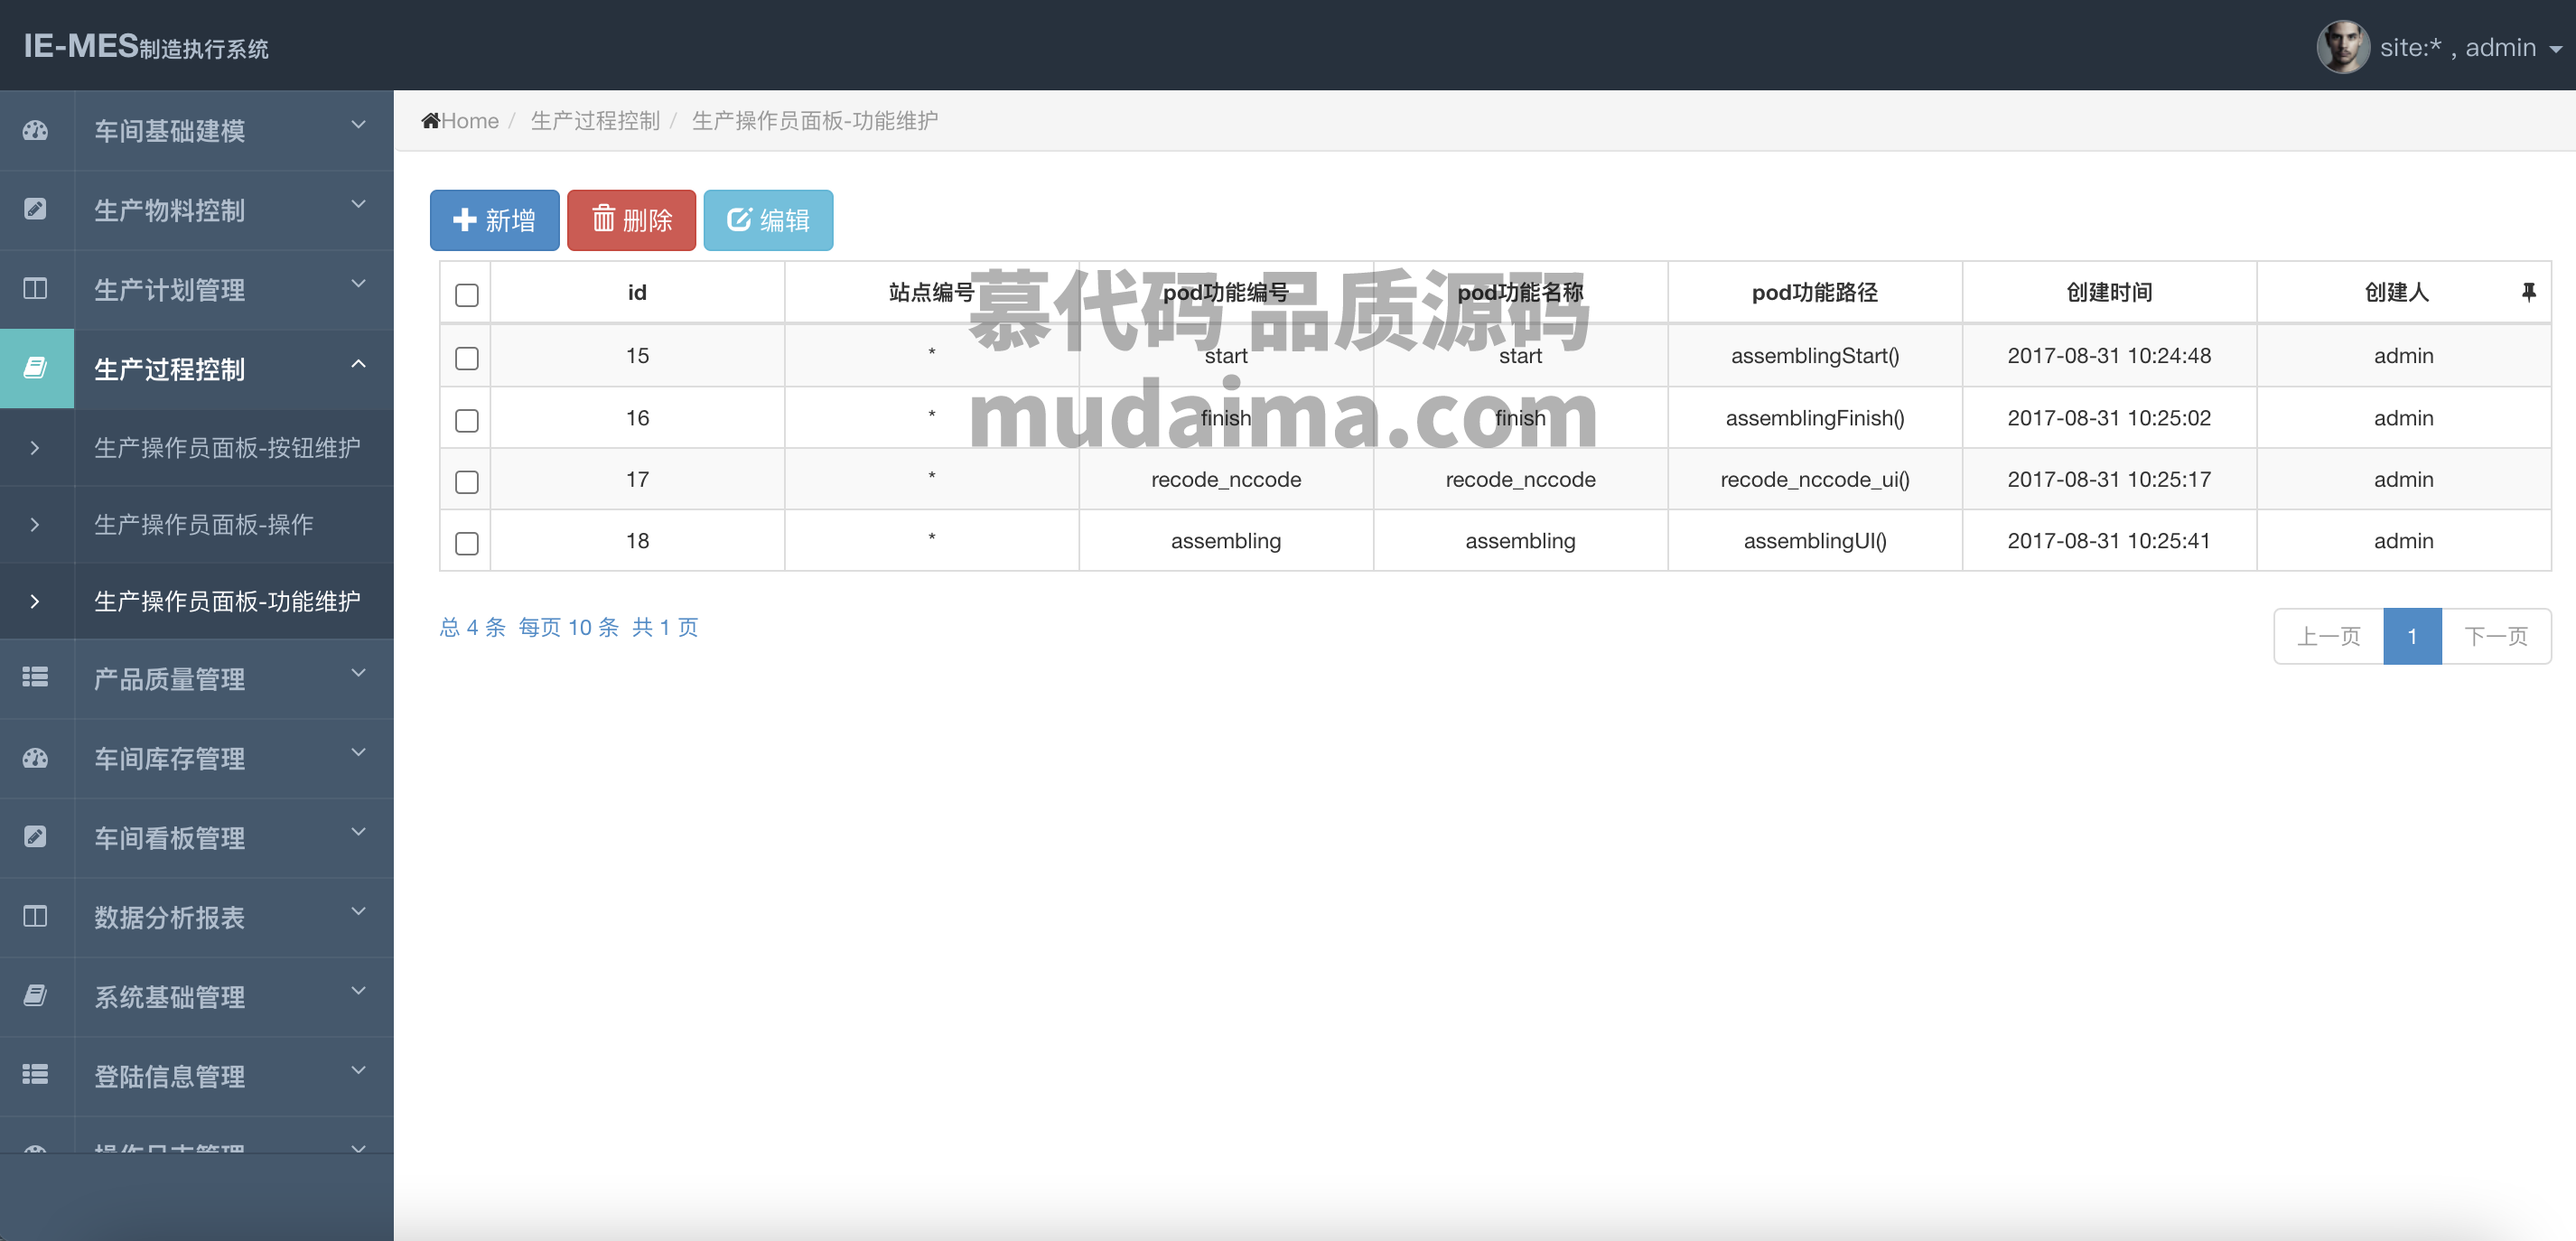This screenshot has height=1241, width=2576.
Task: Go to previous page 上一页
Action: point(2328,636)
